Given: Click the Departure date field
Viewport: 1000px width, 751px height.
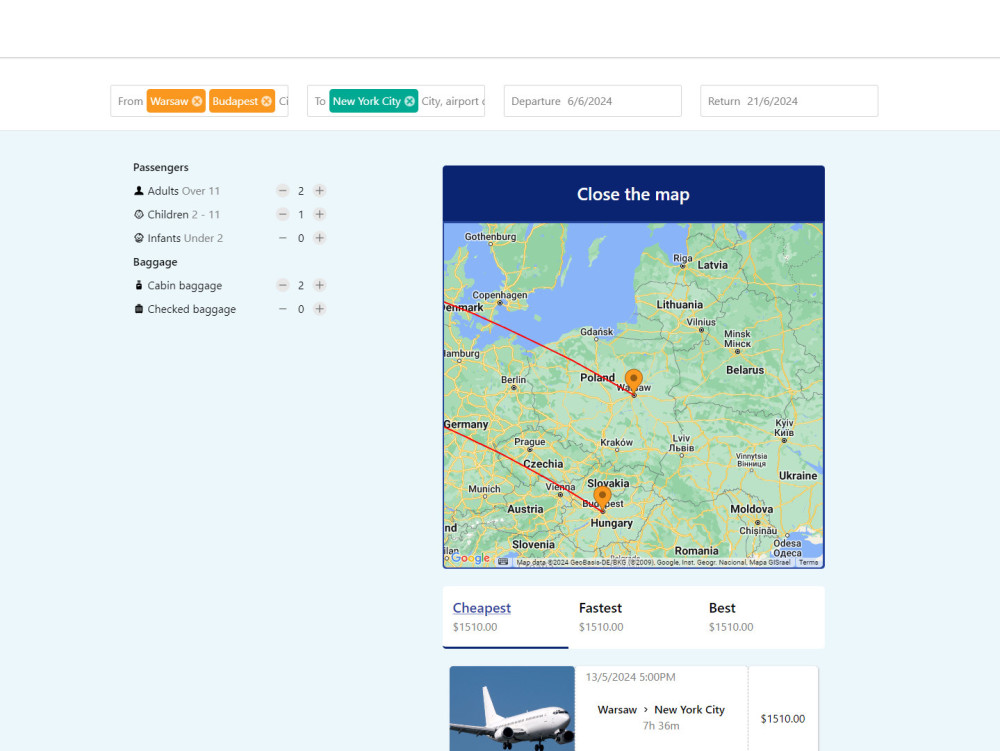Looking at the screenshot, I should click(592, 101).
